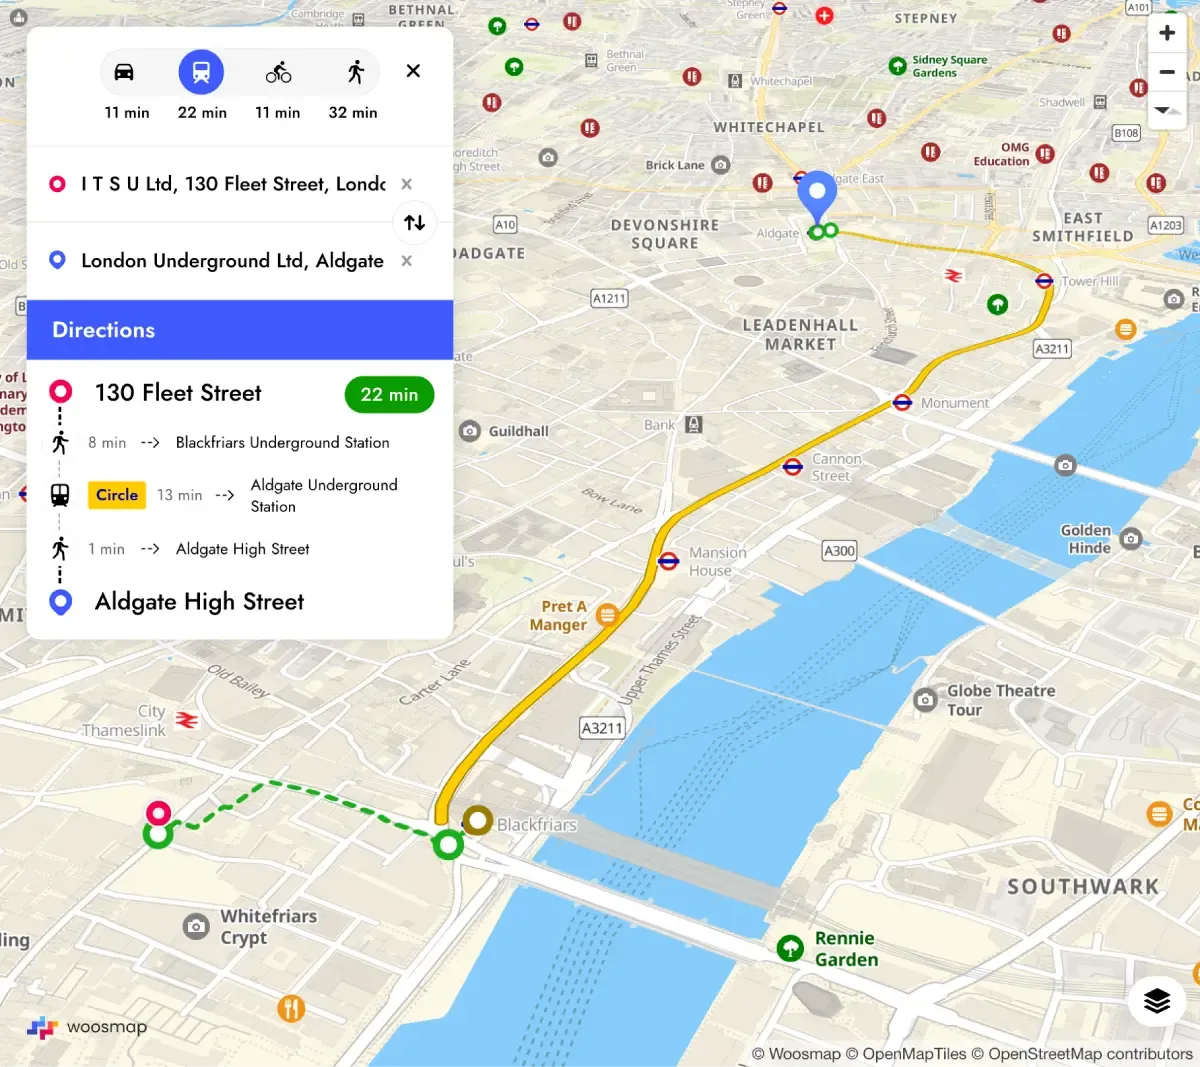
Task: Swap origin and destination with arrows button
Action: 415,222
